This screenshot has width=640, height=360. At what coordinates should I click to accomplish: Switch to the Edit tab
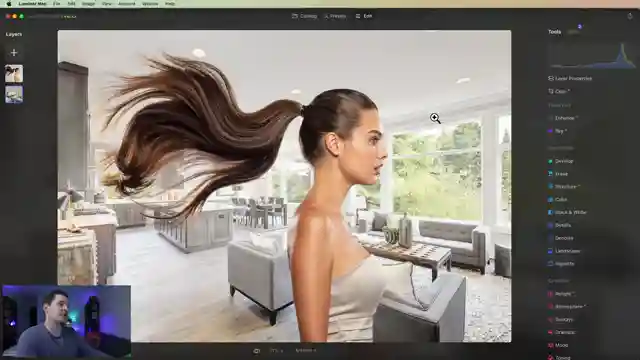click(364, 16)
